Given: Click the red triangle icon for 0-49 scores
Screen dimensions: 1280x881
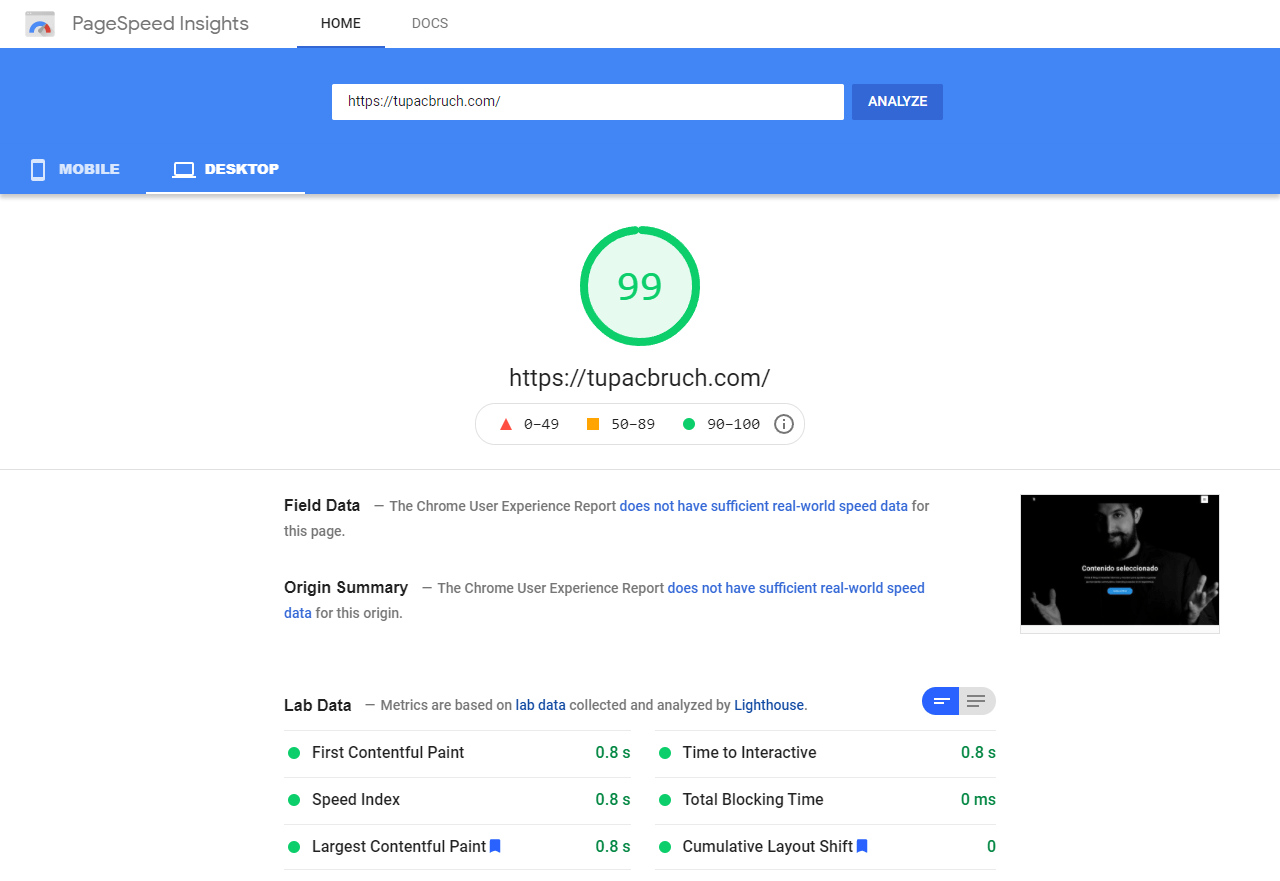Looking at the screenshot, I should click(x=505, y=423).
